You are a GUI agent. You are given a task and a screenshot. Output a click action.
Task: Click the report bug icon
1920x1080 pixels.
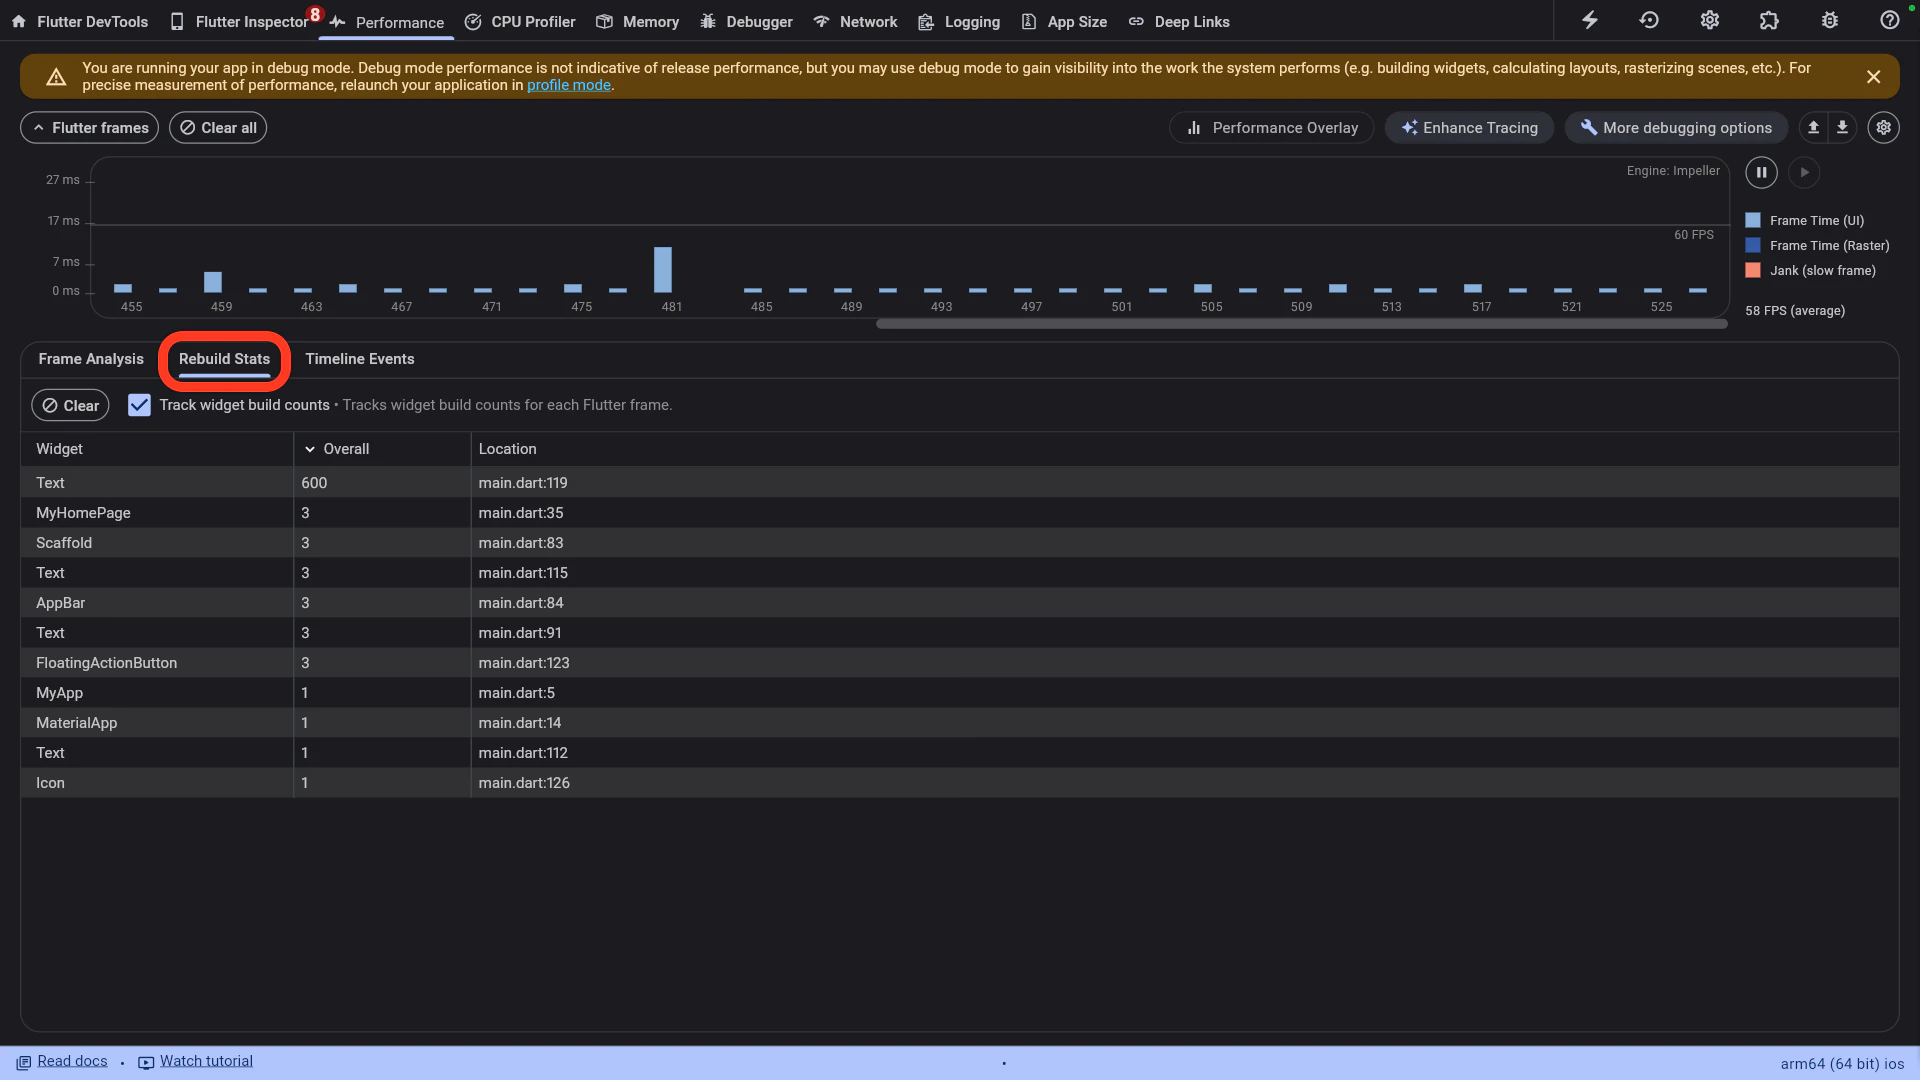point(1829,20)
